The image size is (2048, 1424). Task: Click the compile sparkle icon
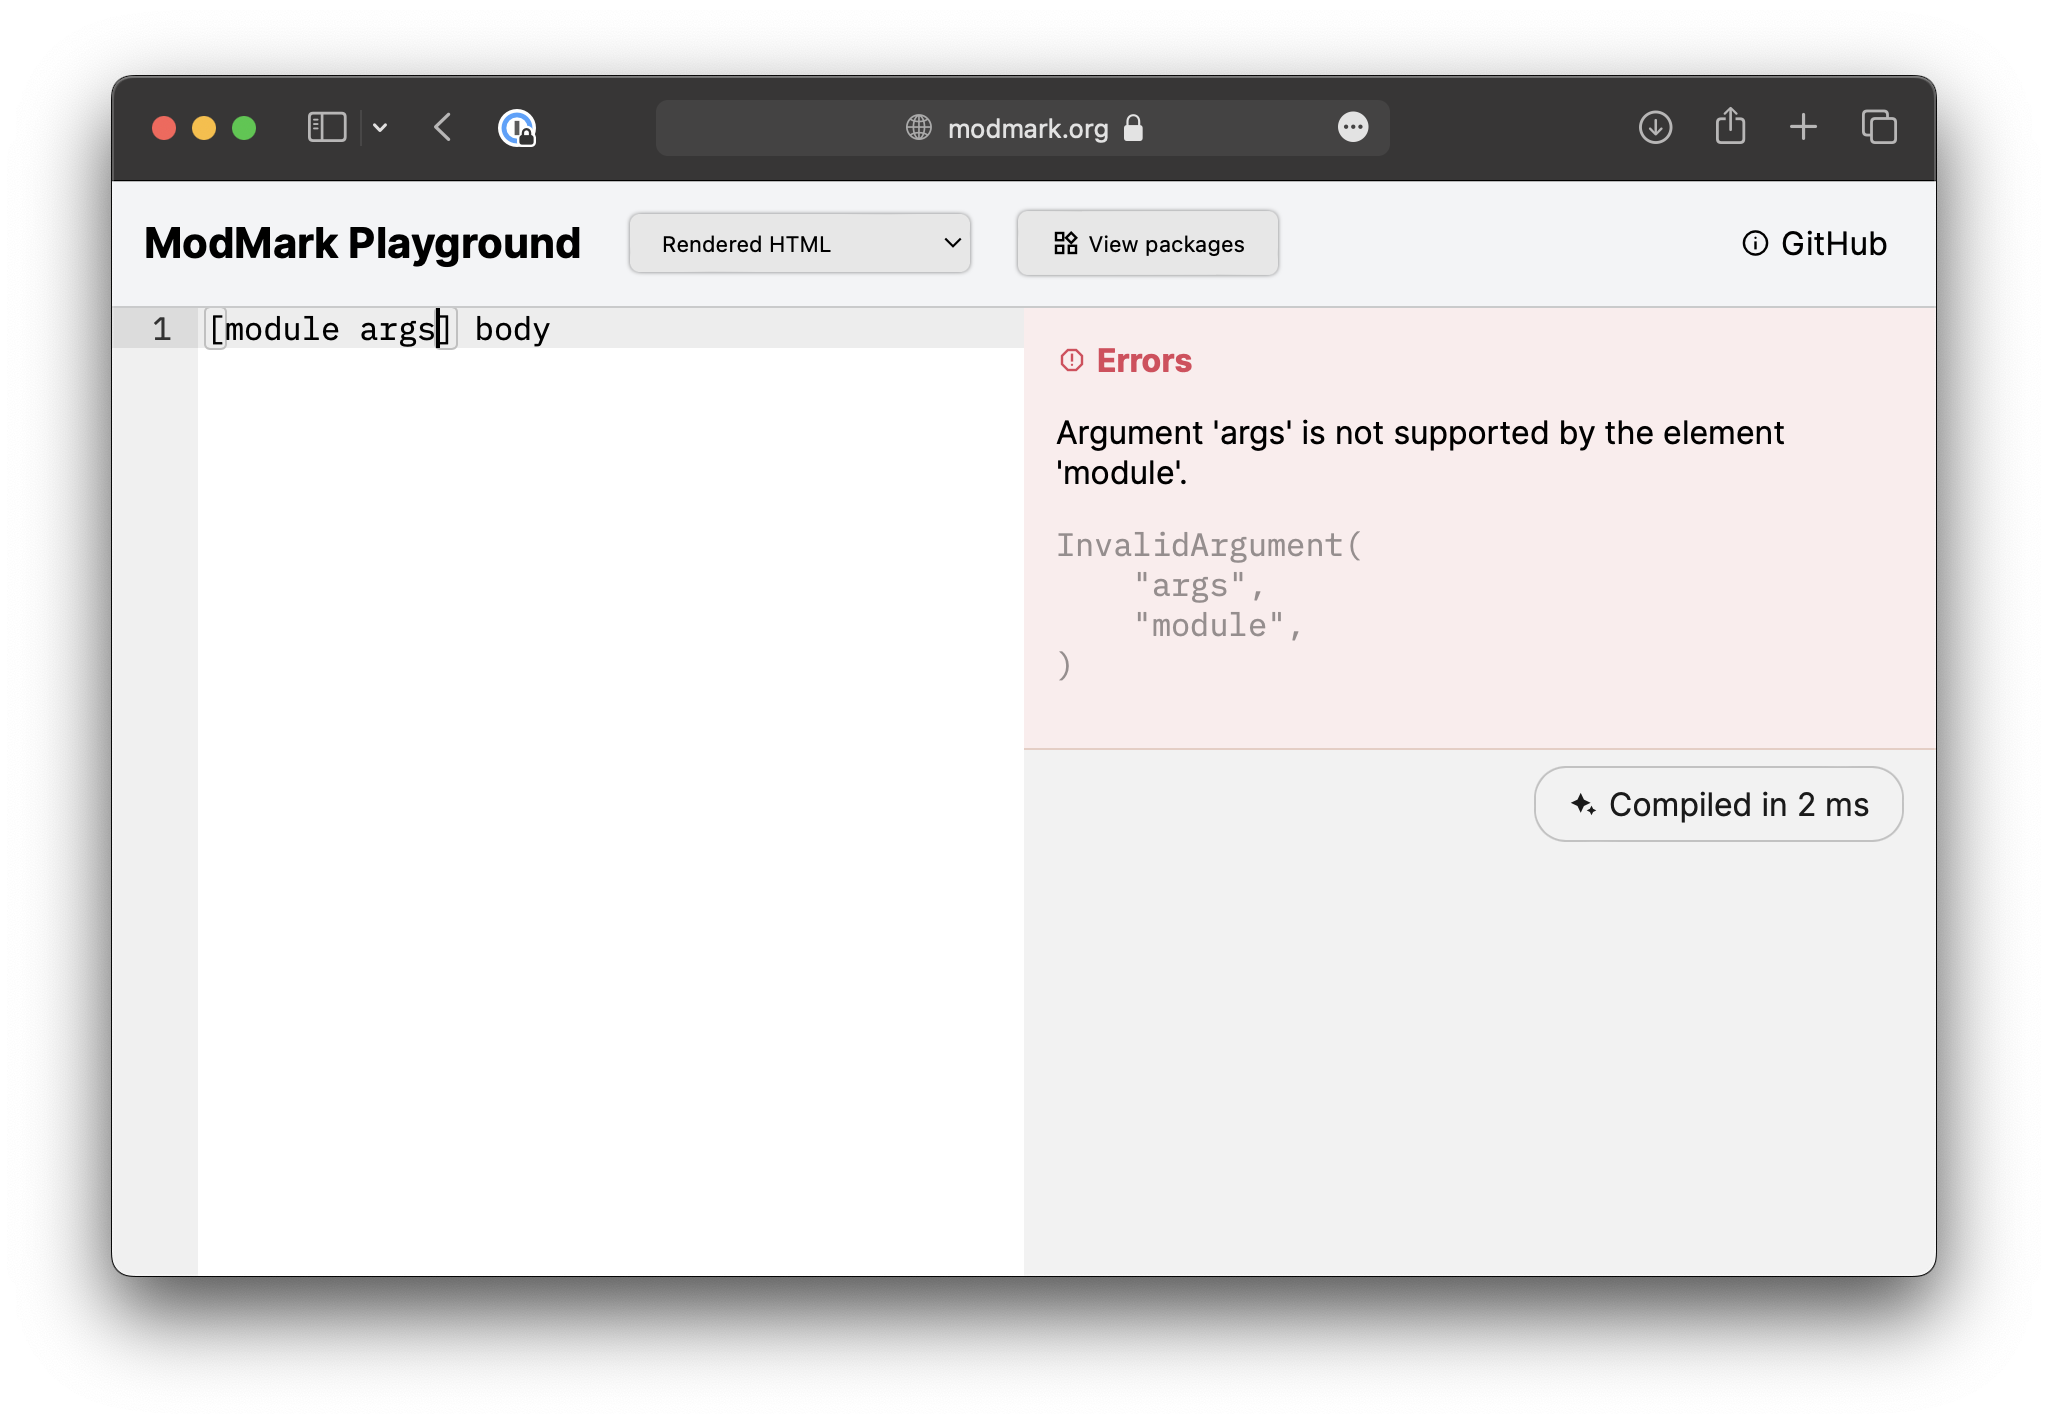point(1582,803)
